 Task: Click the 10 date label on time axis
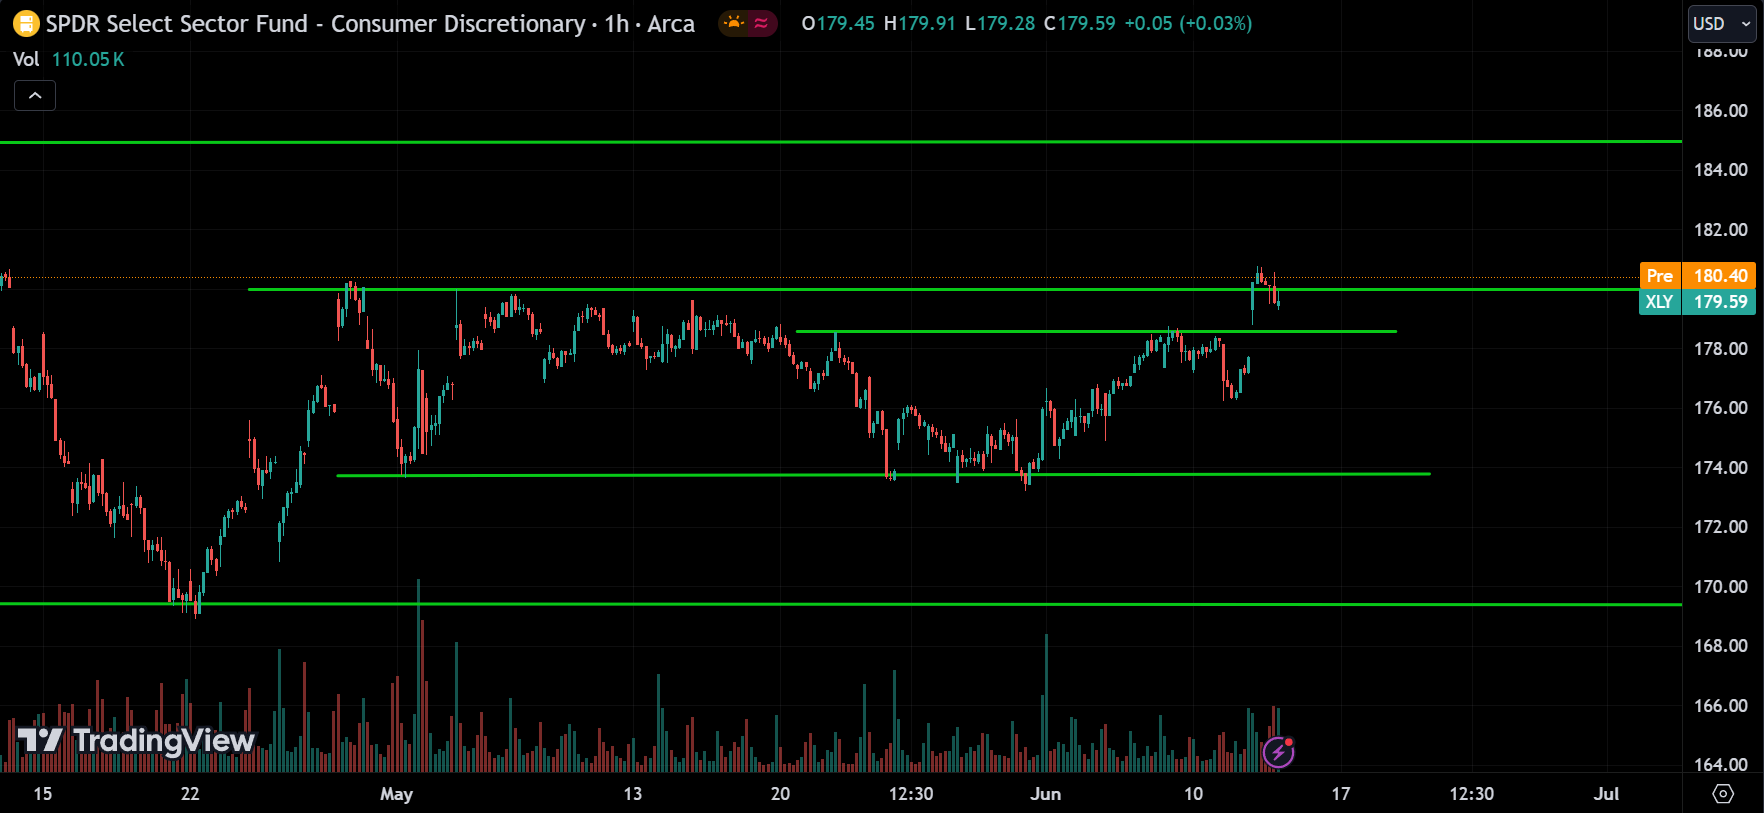[x=1193, y=794]
